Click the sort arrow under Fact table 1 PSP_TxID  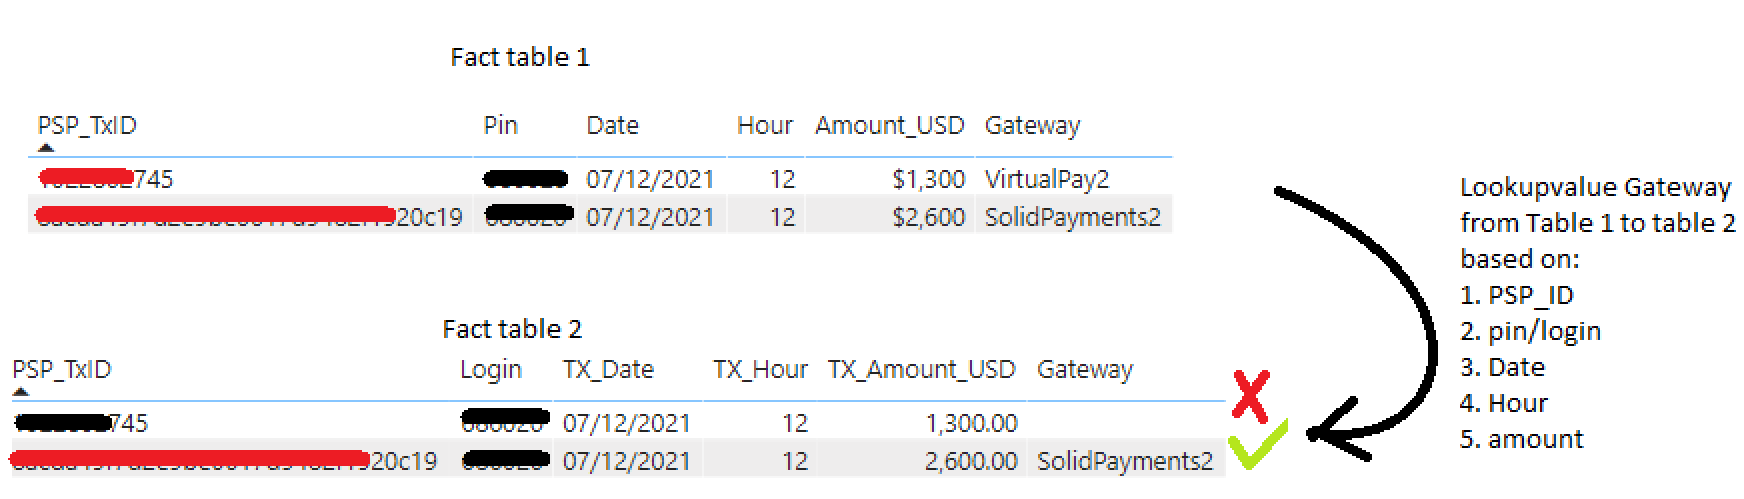[46, 147]
